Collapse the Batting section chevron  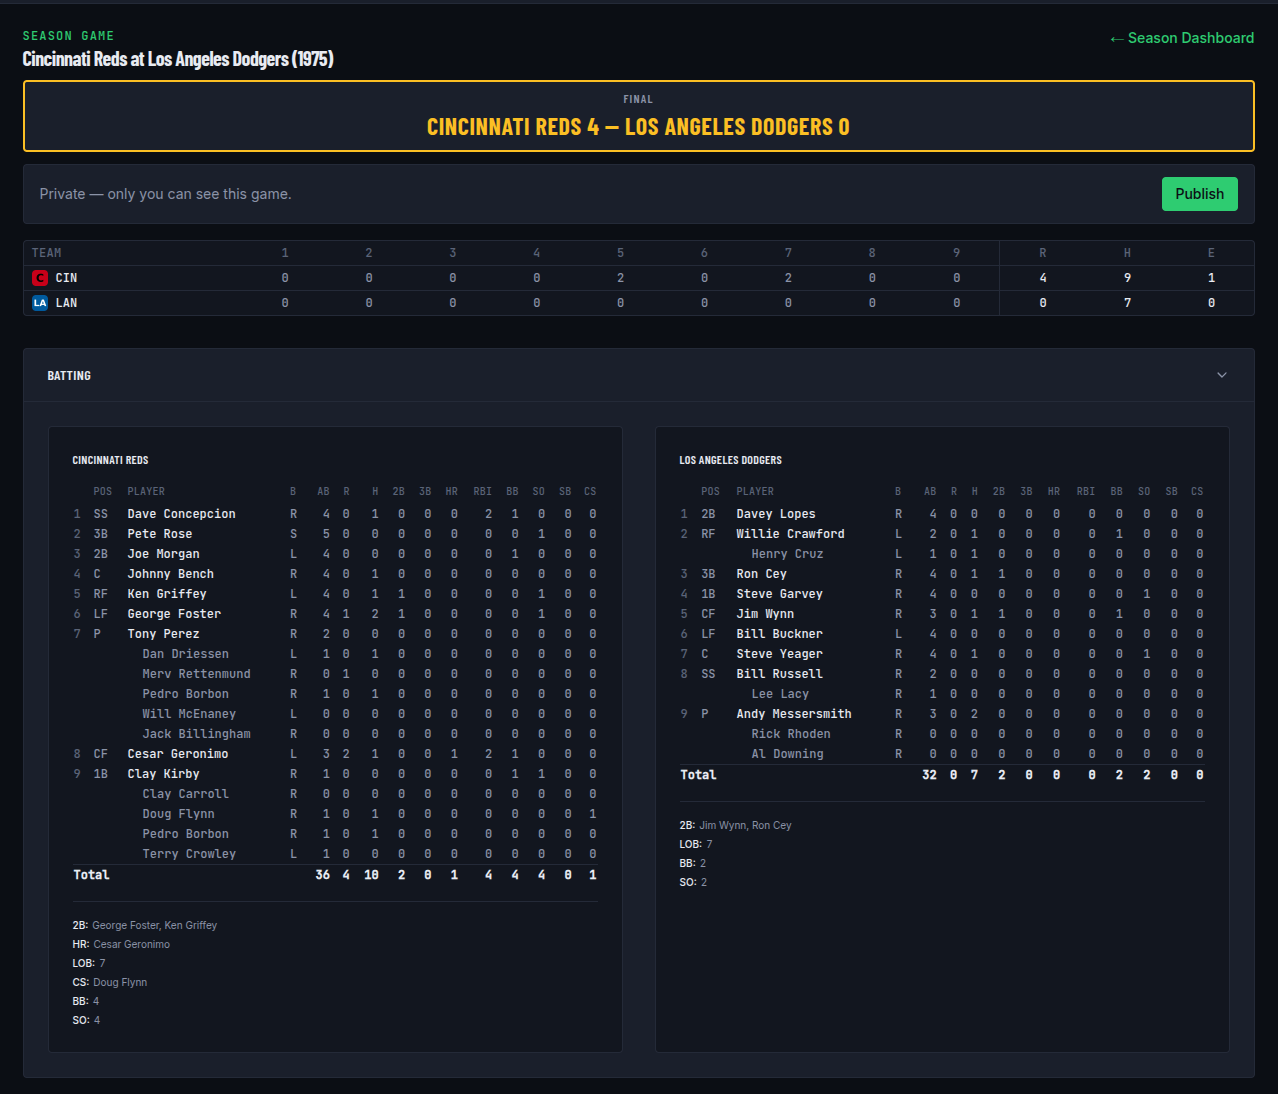pos(1221,375)
